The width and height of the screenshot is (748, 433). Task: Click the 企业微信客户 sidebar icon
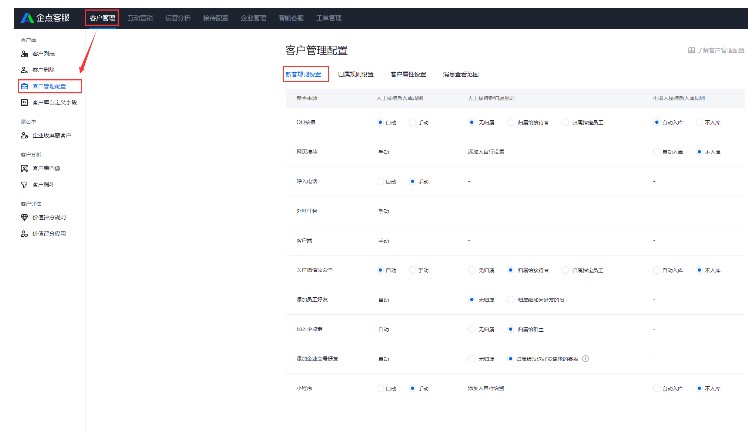point(24,135)
